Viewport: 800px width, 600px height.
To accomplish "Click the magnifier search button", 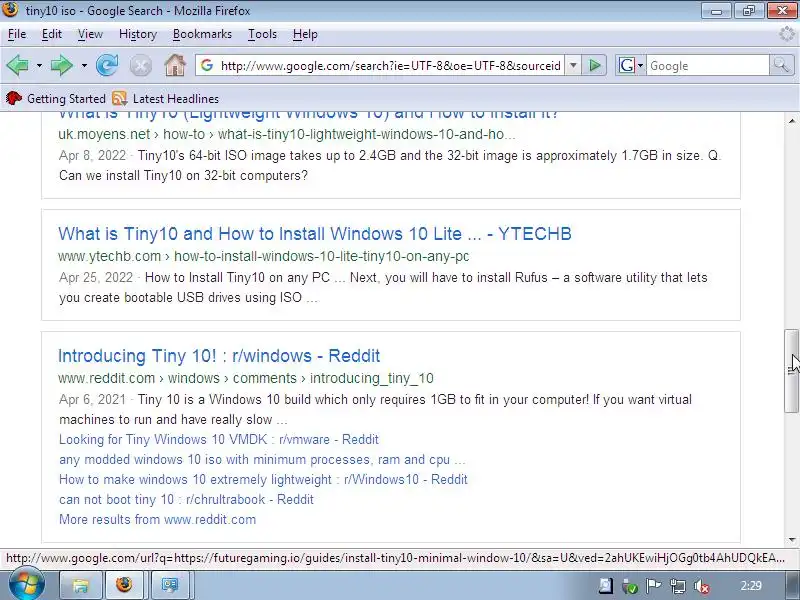I will pyautogui.click(x=782, y=65).
